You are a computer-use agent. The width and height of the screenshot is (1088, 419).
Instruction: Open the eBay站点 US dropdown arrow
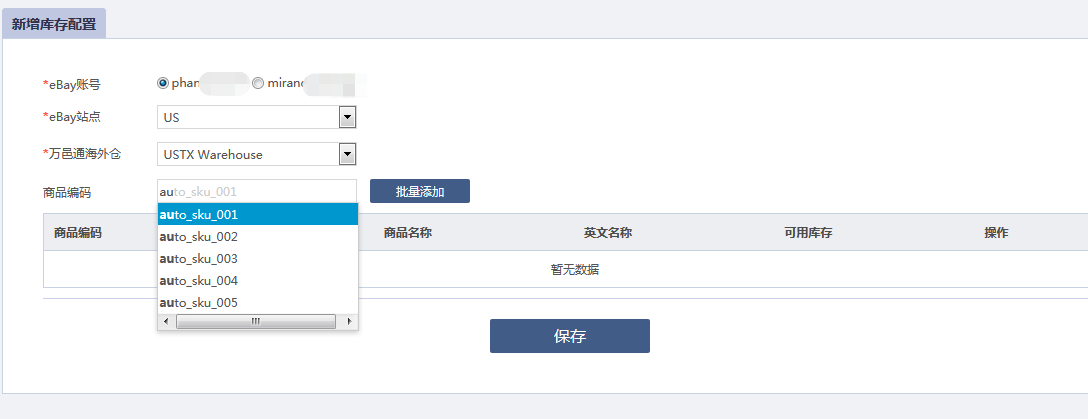click(x=347, y=117)
